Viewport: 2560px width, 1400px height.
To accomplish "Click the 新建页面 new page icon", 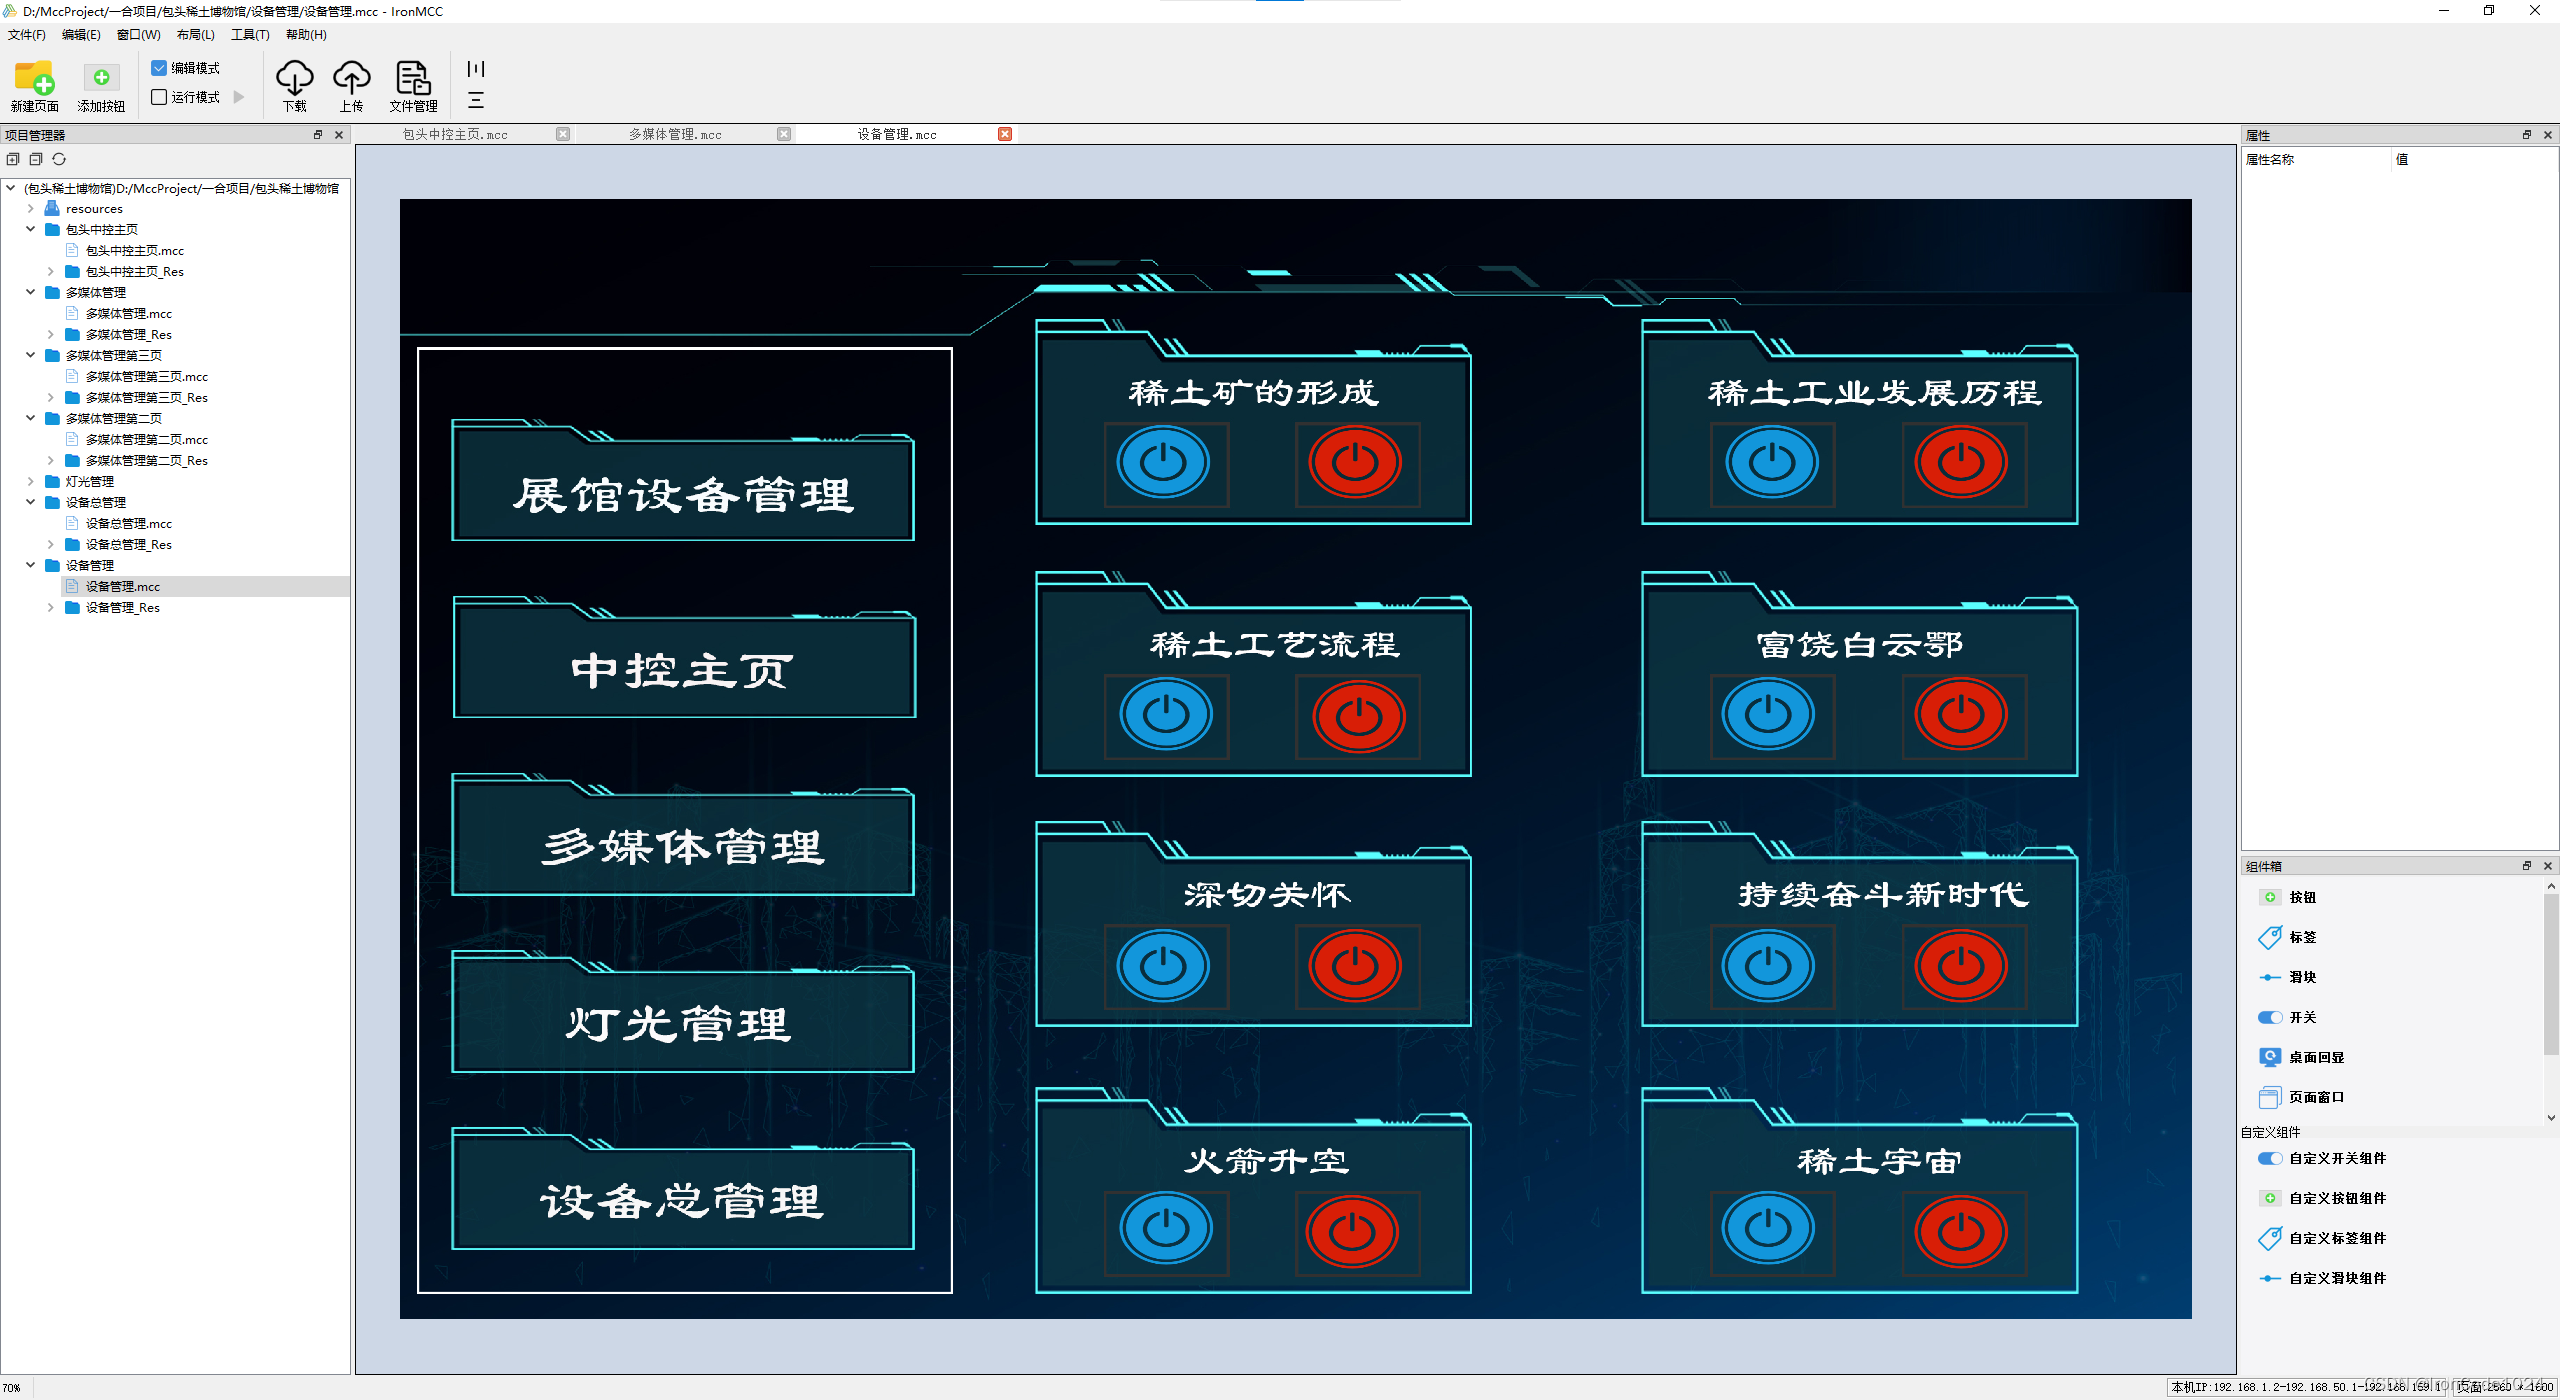I will coord(34,78).
